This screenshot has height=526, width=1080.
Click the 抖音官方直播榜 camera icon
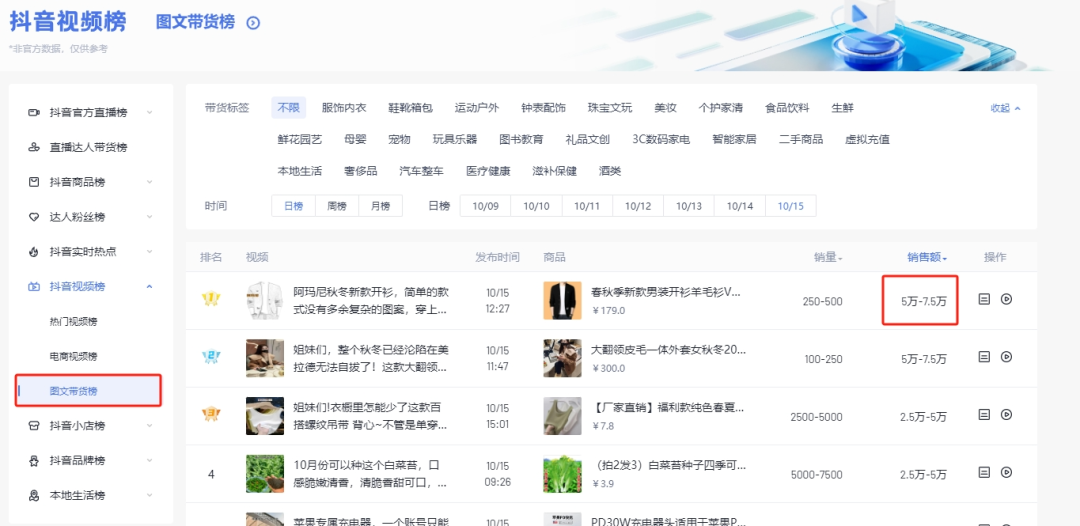[34, 112]
